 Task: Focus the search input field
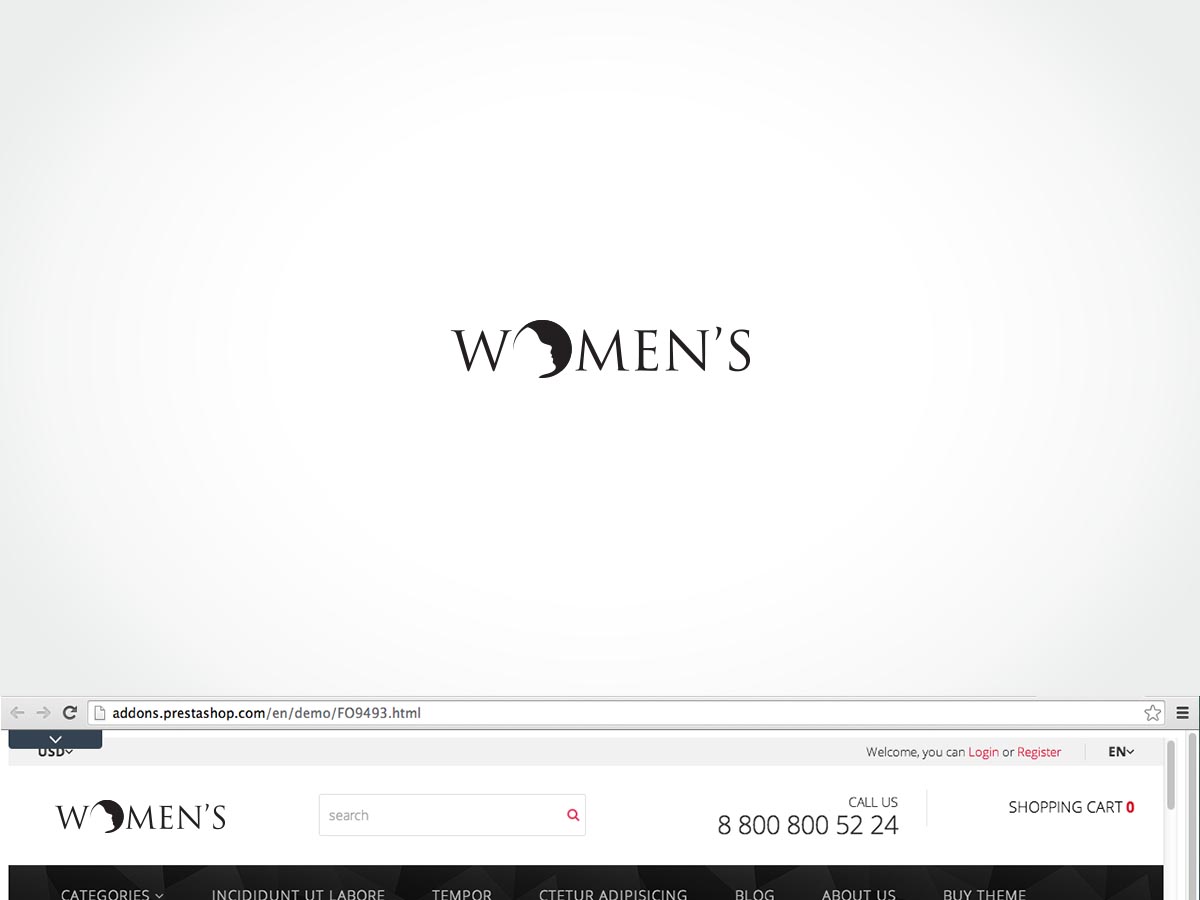tap(440, 815)
